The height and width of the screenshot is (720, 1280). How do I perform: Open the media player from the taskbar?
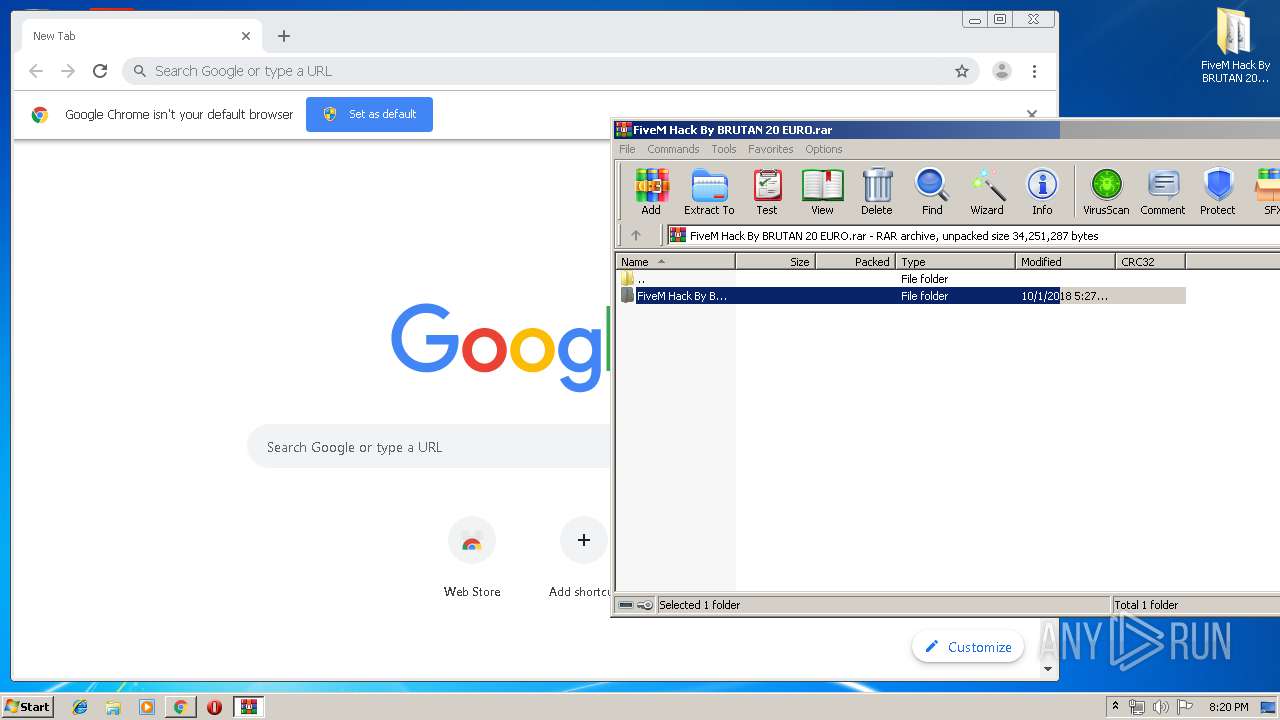coord(147,707)
